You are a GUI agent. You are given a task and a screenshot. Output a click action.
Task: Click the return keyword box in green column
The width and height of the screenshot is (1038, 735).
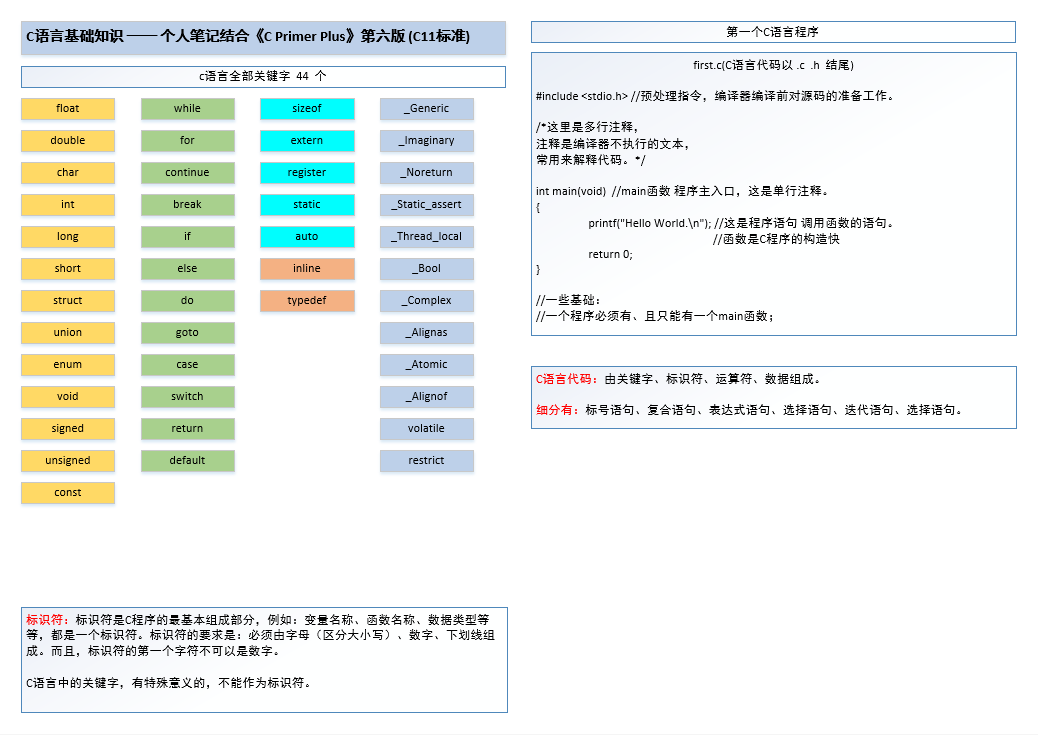coord(187,428)
